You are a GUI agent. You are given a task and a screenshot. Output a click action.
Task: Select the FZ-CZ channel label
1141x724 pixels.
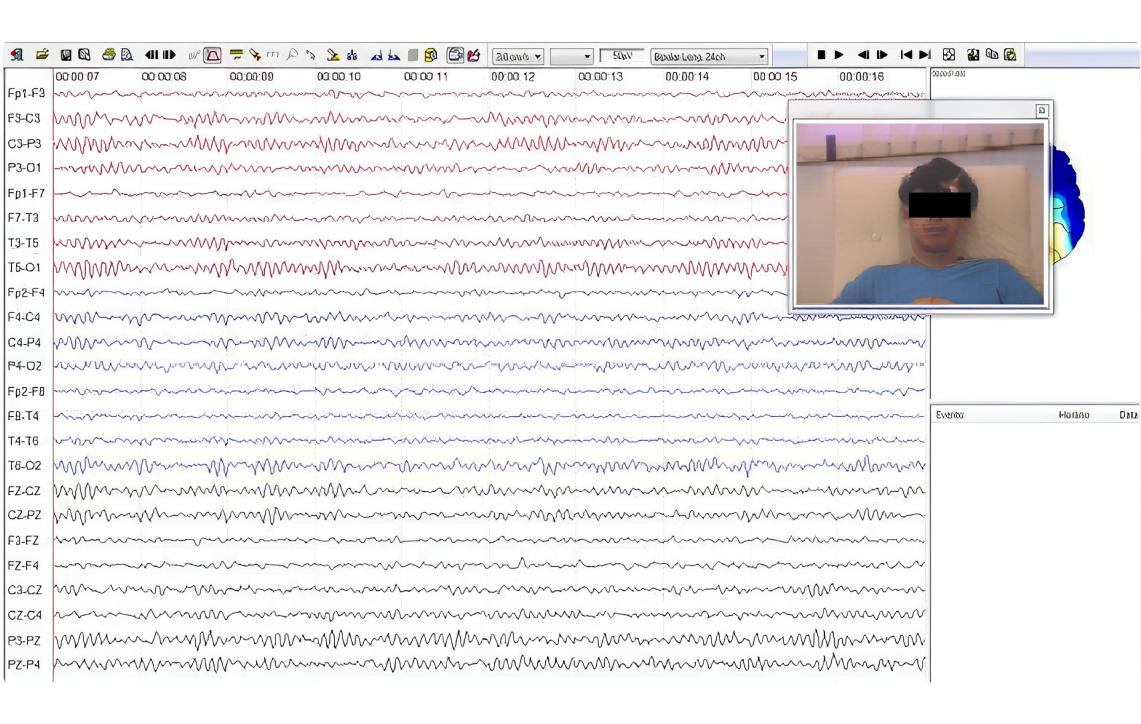click(24, 490)
